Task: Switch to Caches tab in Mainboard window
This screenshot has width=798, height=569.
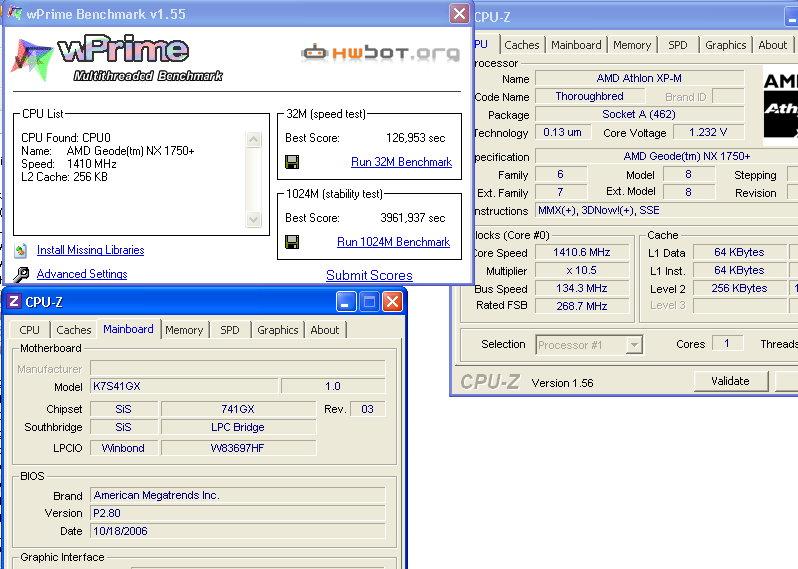Action: (x=74, y=330)
